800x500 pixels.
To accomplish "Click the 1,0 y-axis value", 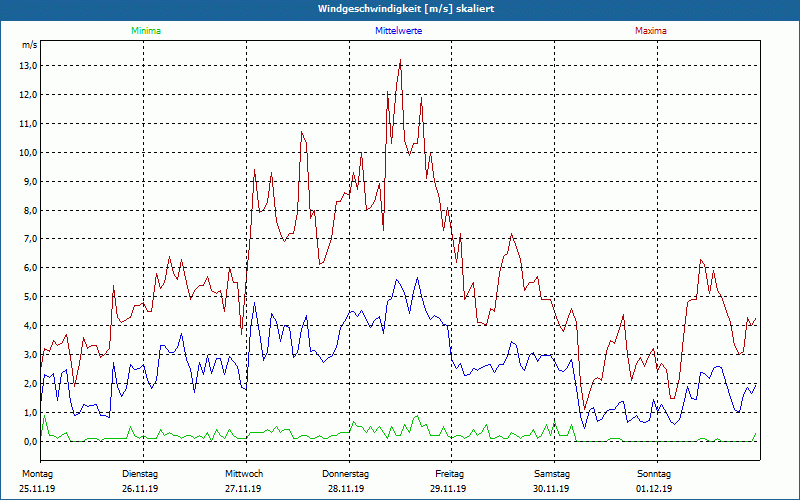I will coord(30,412).
